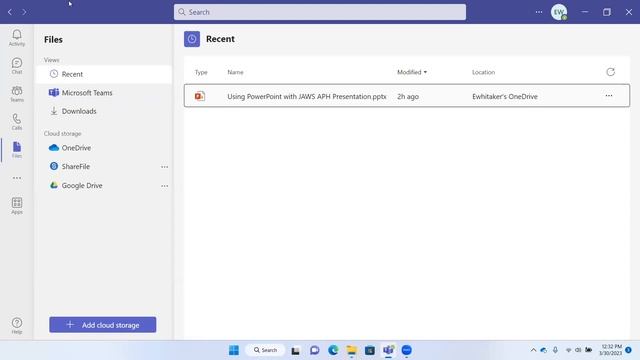
Task: Click Ewhitaker's OneDrive location cell
Action: coord(504,97)
